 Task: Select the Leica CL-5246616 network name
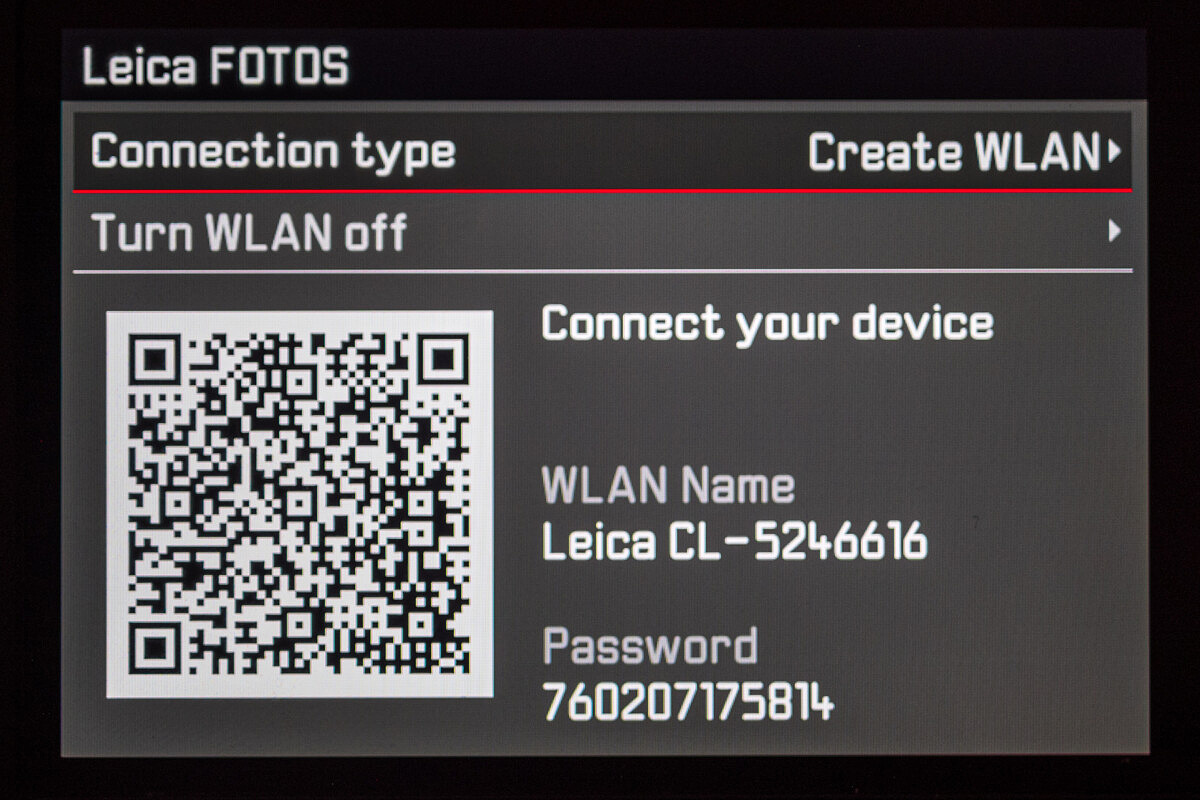click(x=735, y=542)
